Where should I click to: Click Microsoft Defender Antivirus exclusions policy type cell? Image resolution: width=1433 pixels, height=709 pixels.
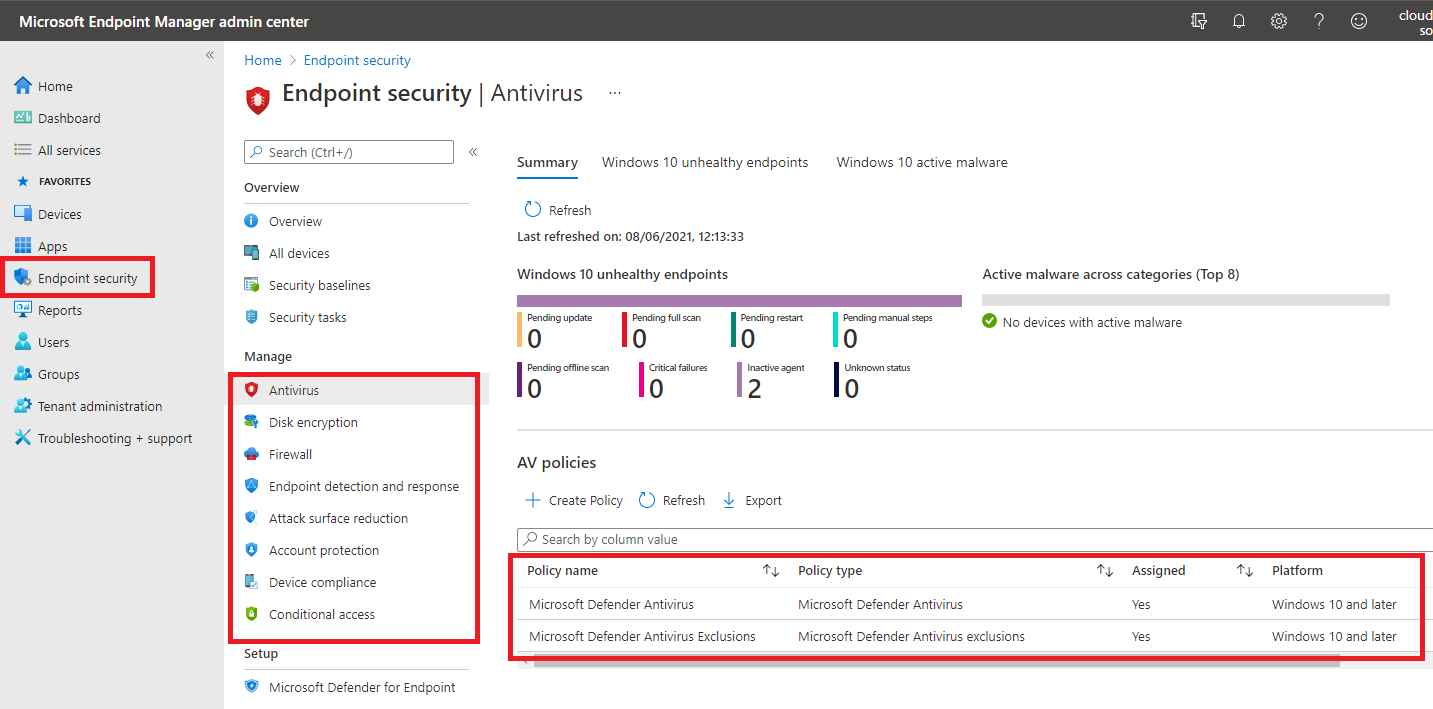[x=911, y=636]
